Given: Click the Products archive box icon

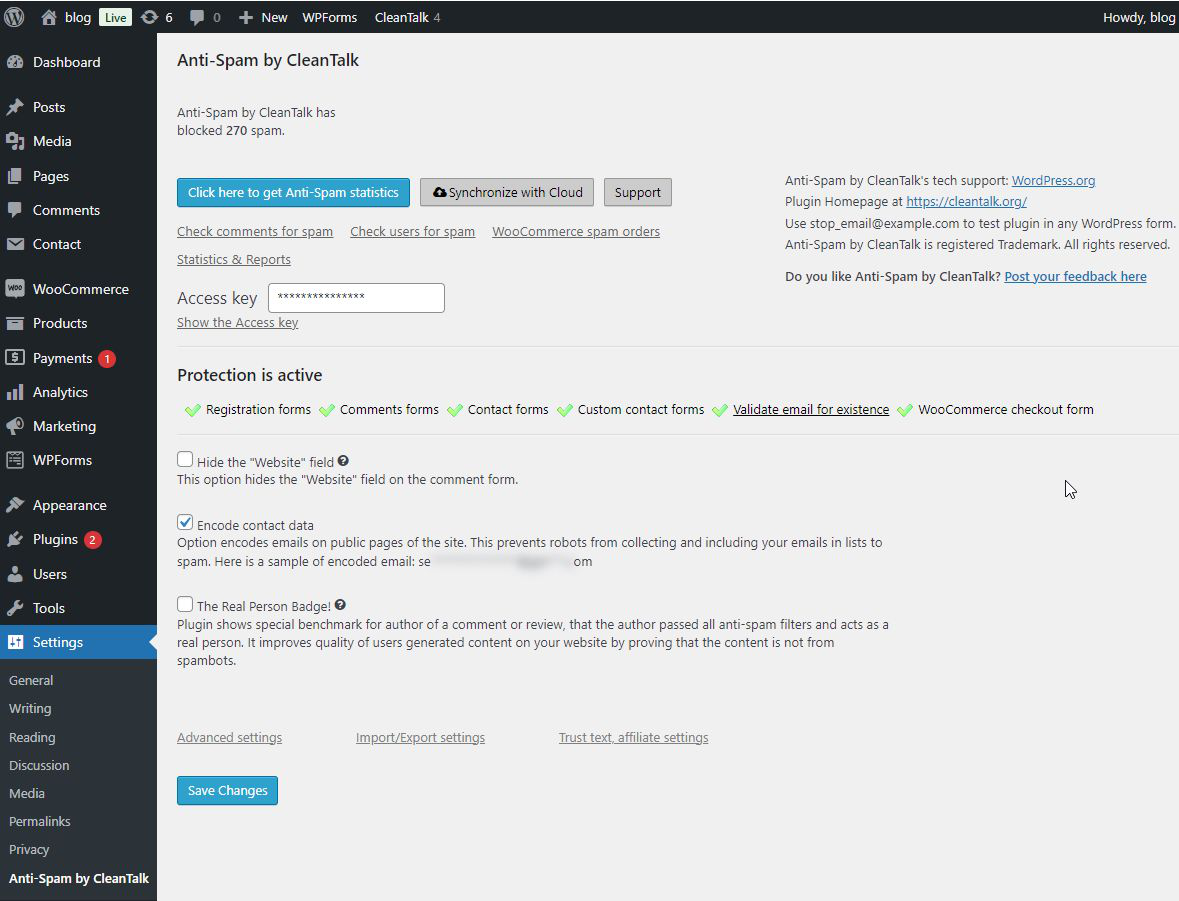Looking at the screenshot, I should click(15, 323).
